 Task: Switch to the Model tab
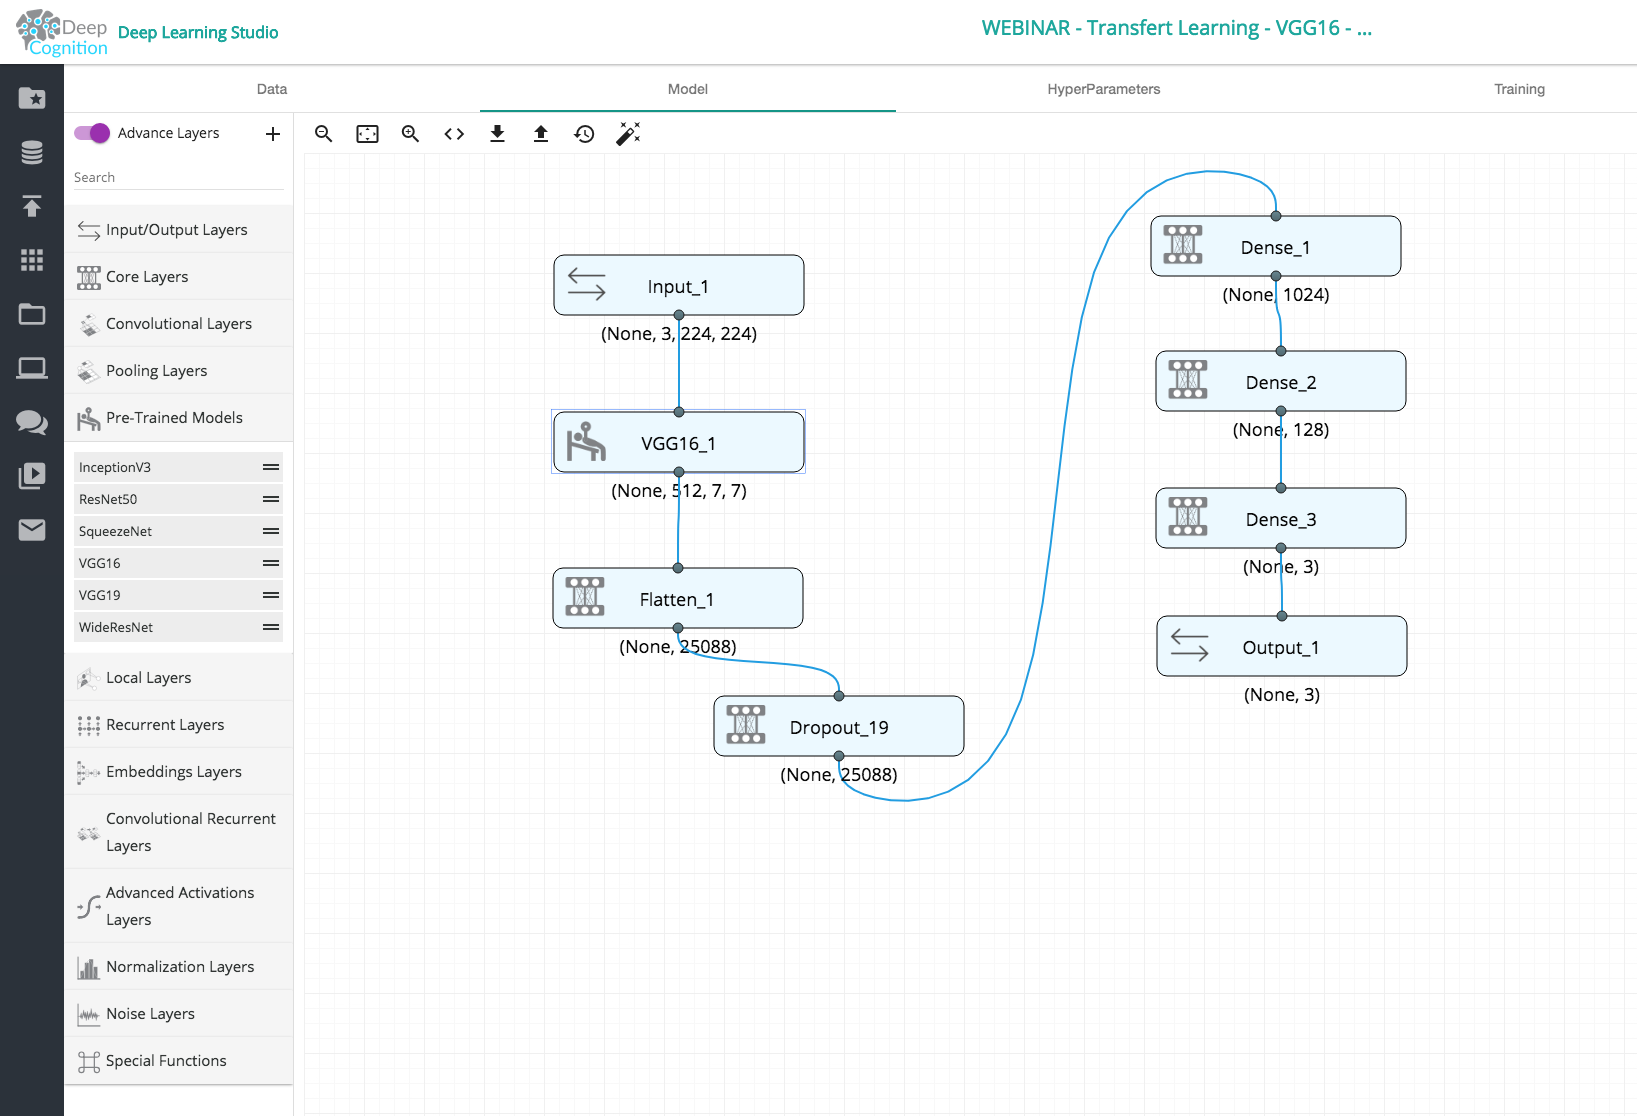[x=688, y=89]
